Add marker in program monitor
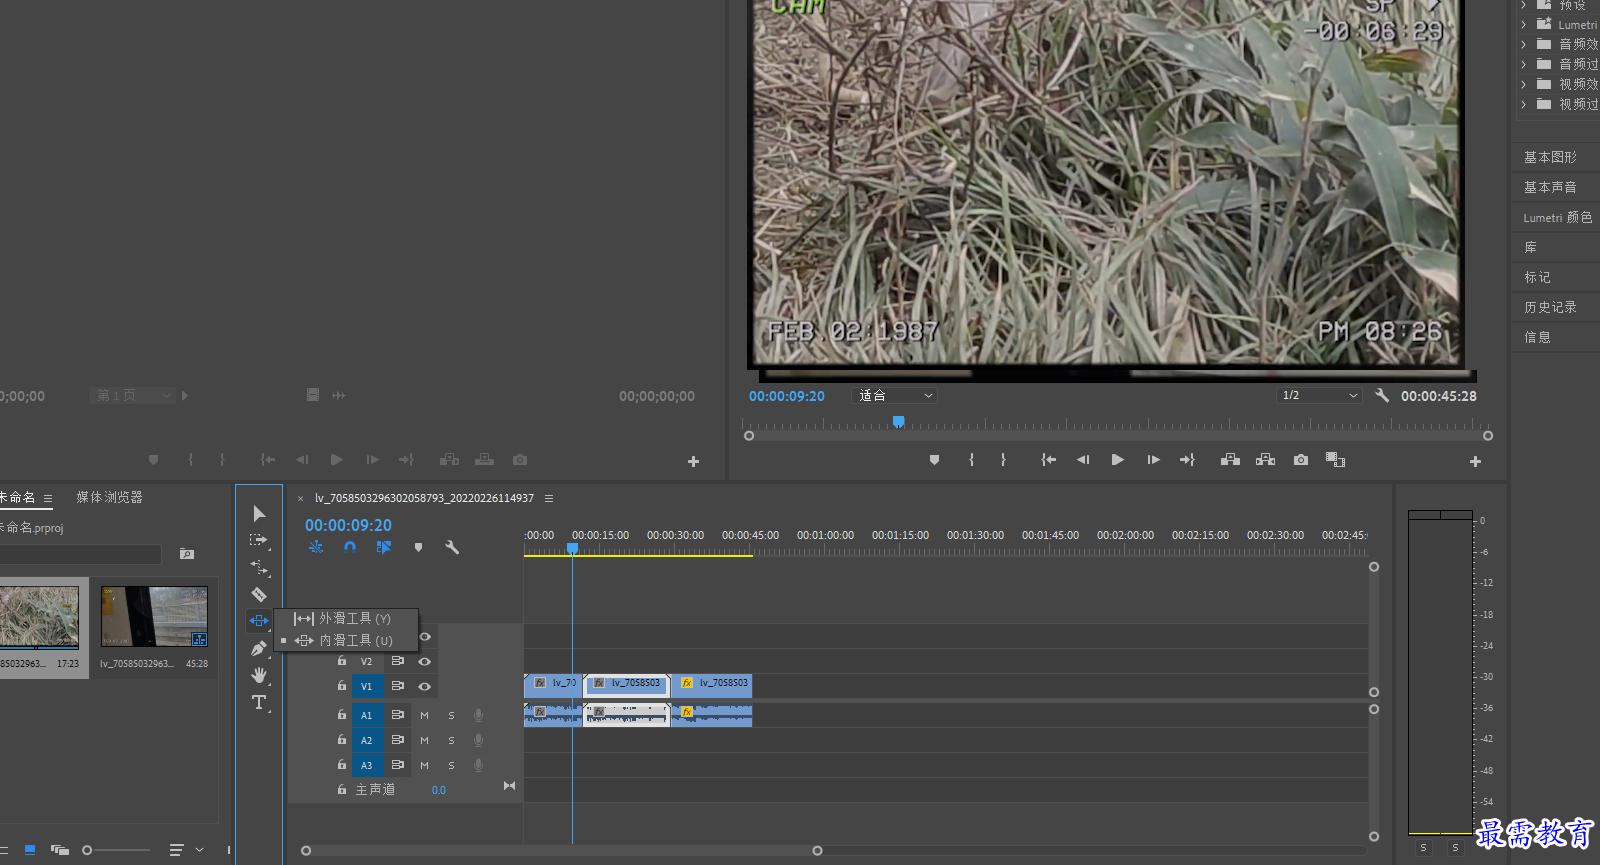1600x865 pixels. click(934, 460)
